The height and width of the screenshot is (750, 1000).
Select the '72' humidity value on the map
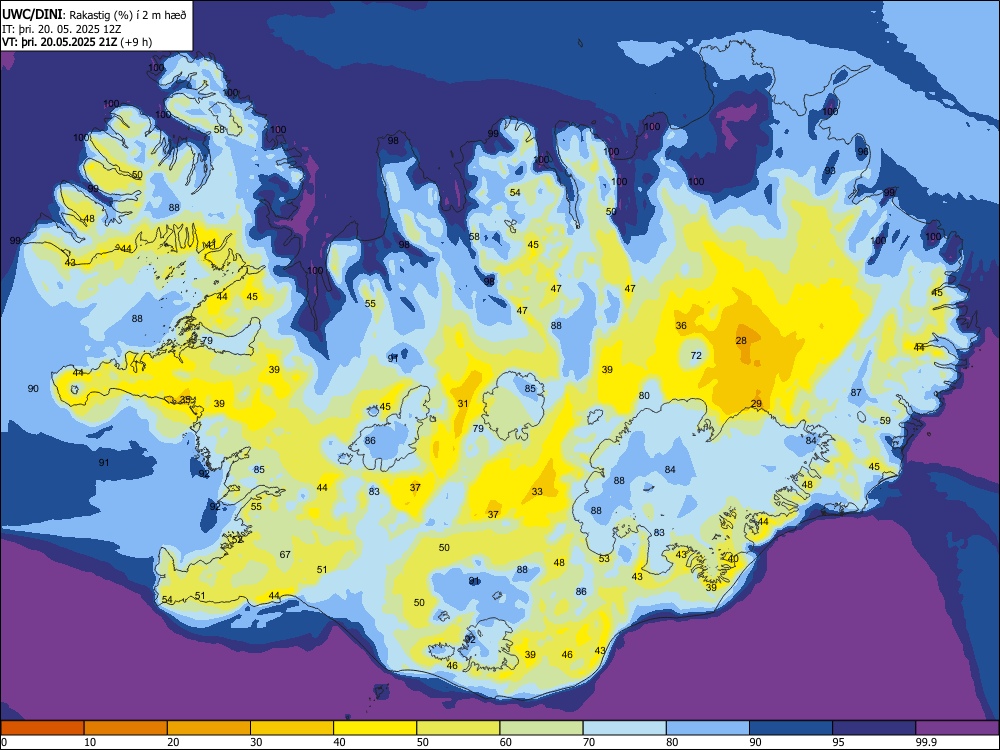pyautogui.click(x=696, y=355)
